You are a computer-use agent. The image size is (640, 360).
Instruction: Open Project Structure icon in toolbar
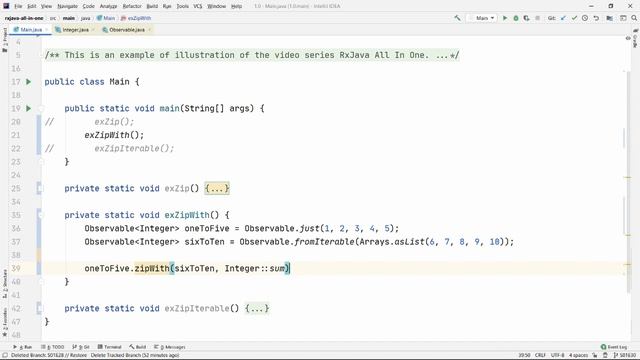(x=609, y=18)
